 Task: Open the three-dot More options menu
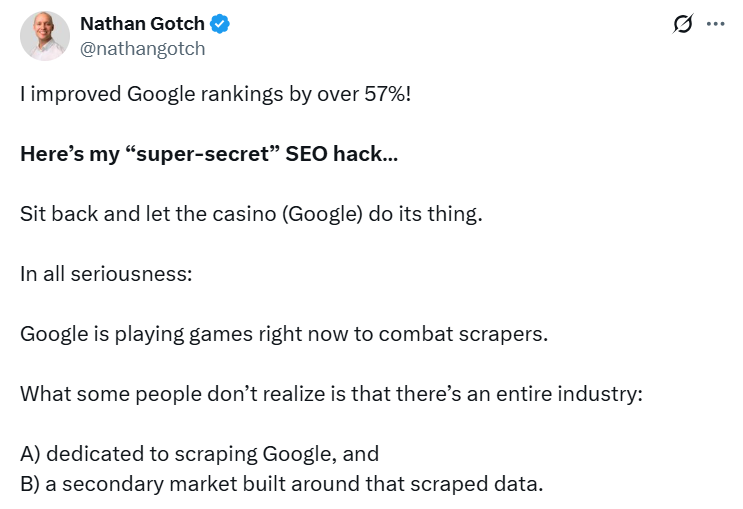(715, 25)
